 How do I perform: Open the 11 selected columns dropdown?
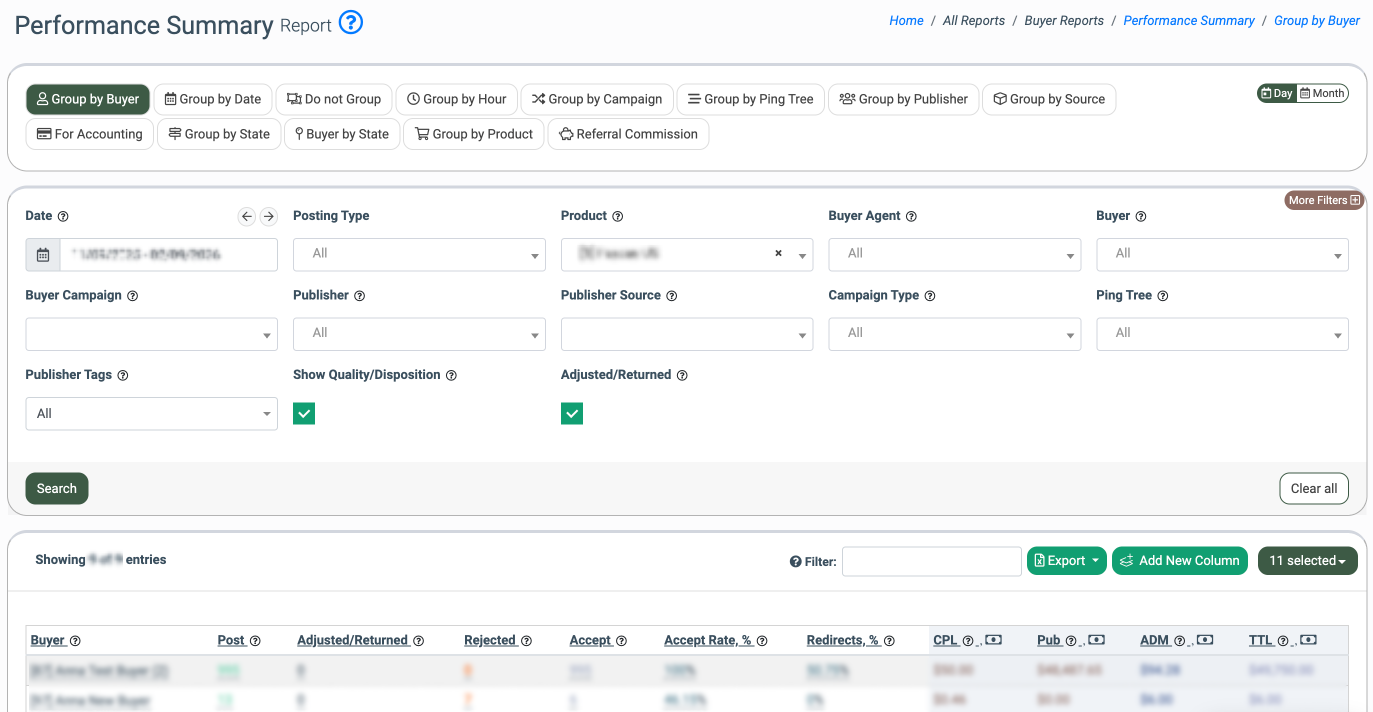1307,561
